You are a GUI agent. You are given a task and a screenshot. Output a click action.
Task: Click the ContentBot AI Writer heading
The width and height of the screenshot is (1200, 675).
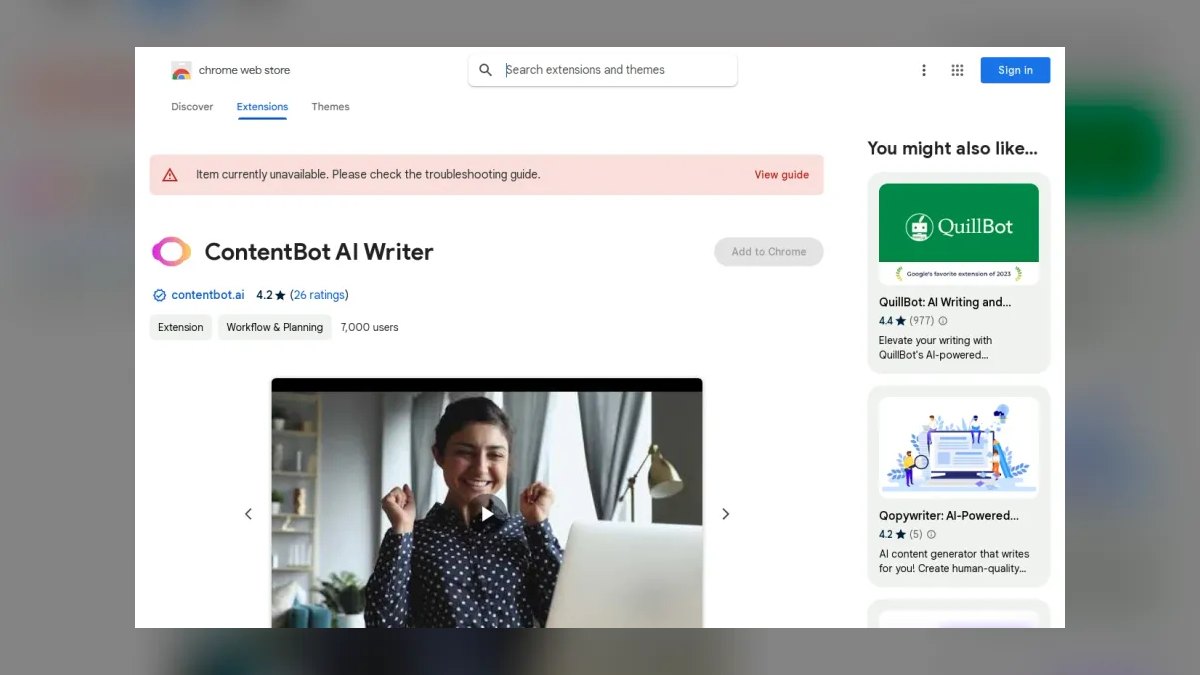(x=319, y=252)
